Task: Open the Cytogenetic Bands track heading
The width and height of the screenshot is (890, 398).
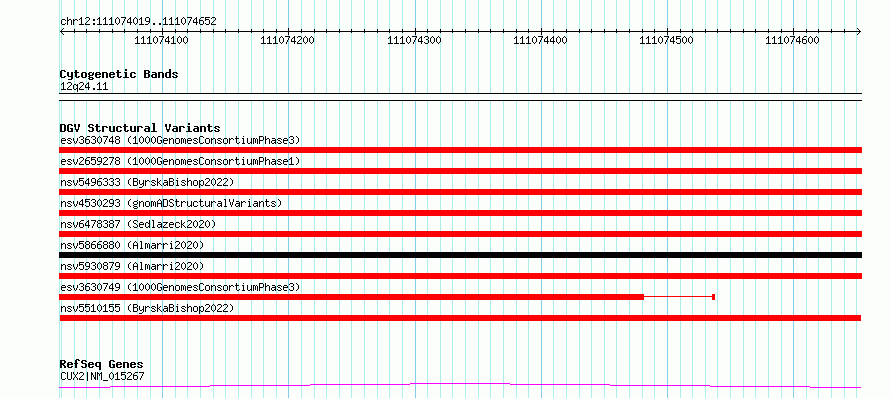Action: [x=119, y=74]
